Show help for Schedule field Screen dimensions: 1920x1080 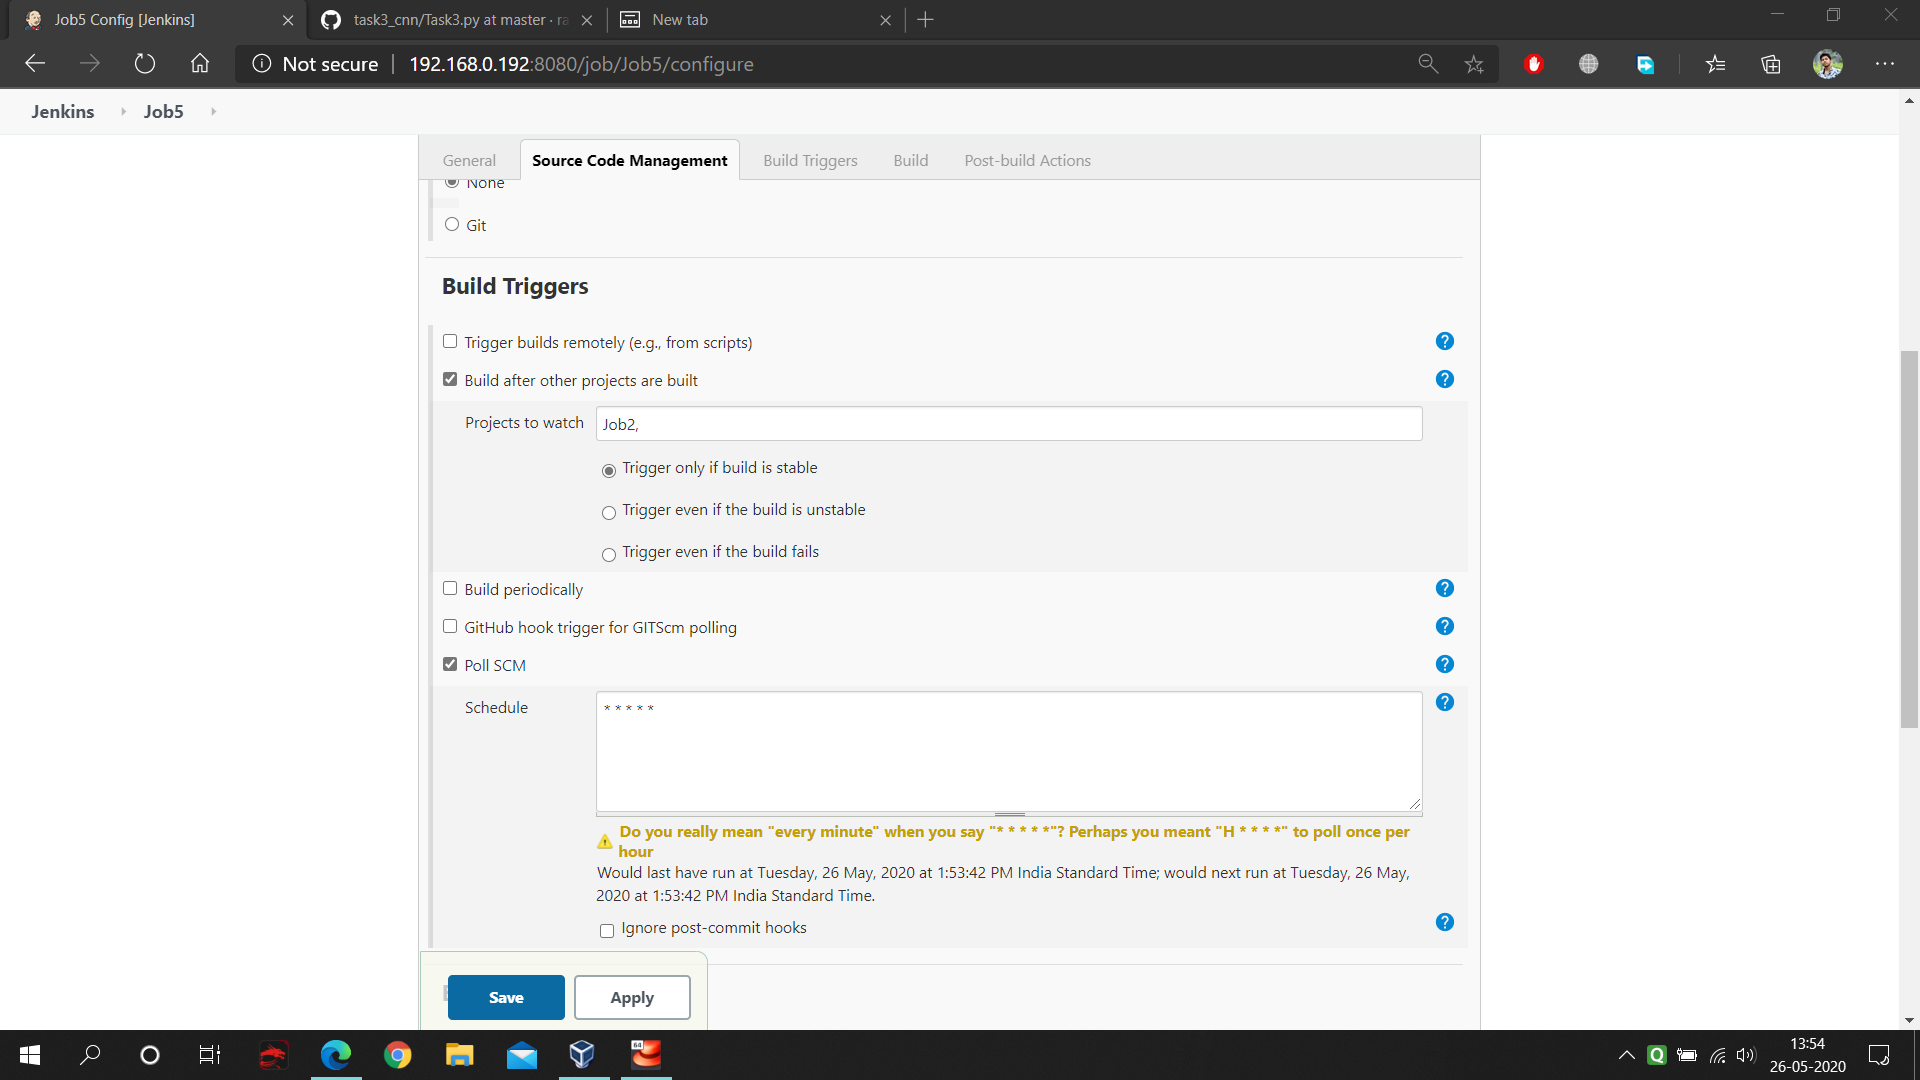[x=1444, y=703]
